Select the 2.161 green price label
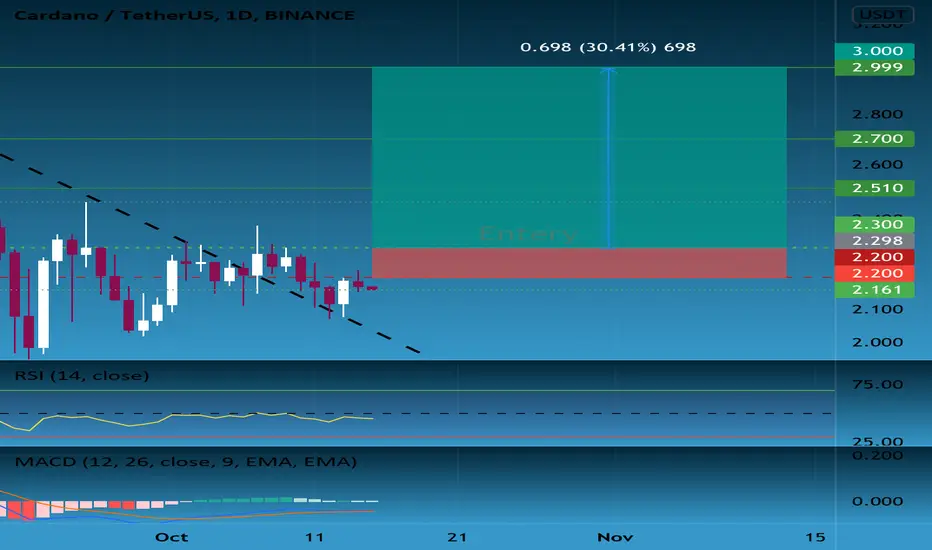932x550 pixels. (874, 290)
